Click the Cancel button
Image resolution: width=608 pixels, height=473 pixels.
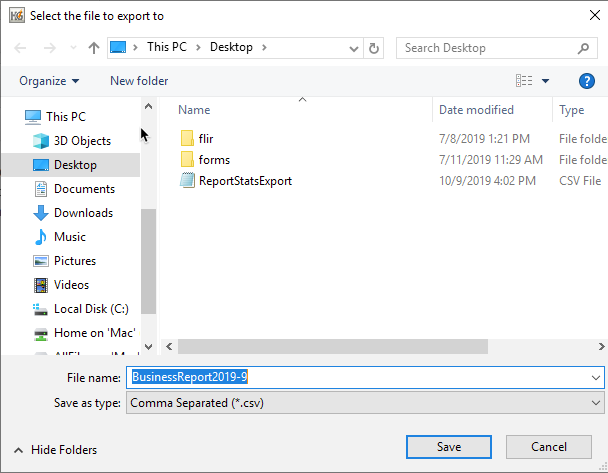549,447
